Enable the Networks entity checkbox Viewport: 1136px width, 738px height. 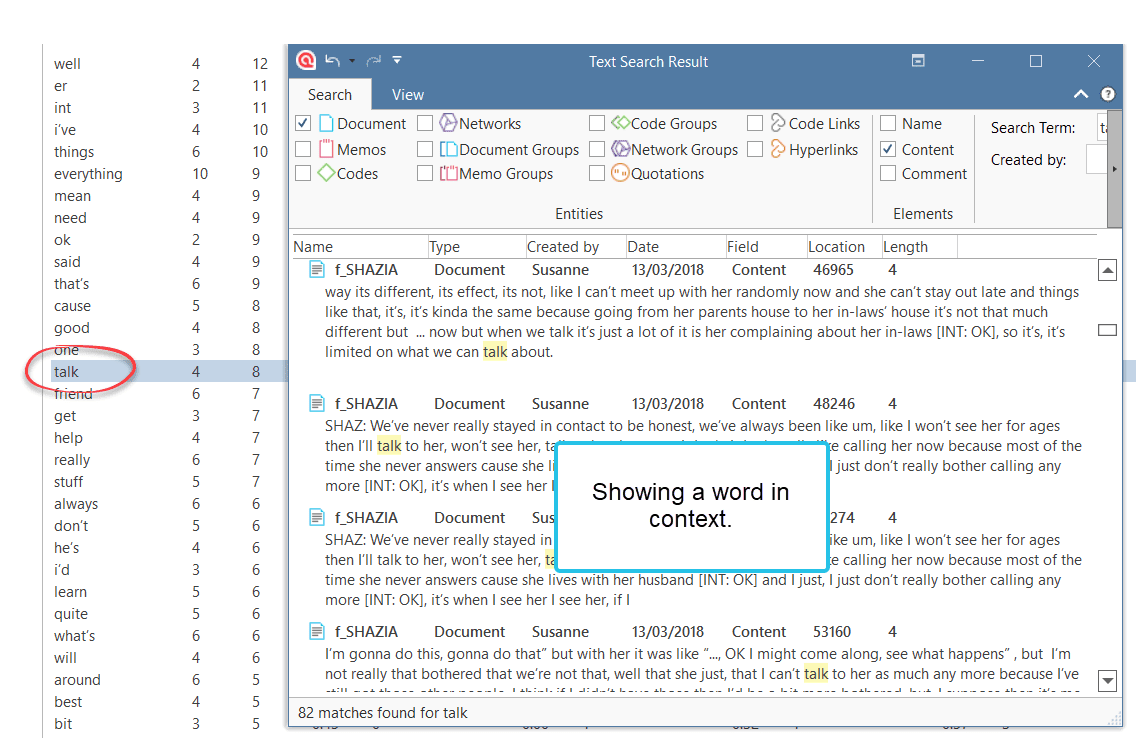pyautogui.click(x=425, y=124)
